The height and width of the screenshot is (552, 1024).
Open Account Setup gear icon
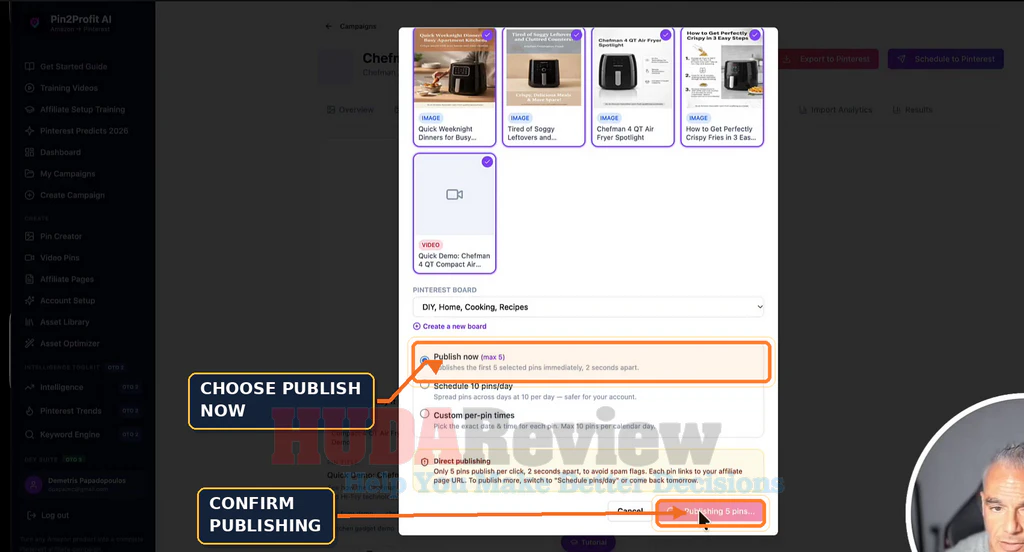[29, 300]
